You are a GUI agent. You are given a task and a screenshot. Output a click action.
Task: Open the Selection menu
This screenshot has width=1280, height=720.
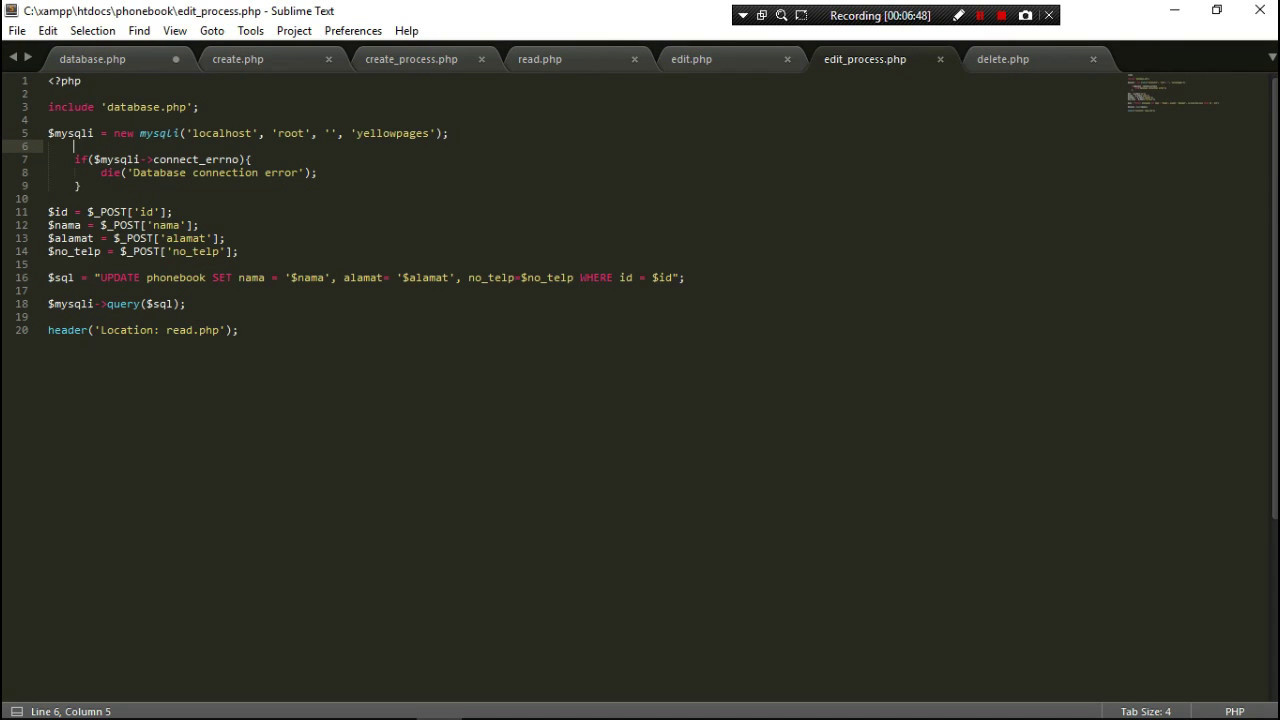pos(93,31)
